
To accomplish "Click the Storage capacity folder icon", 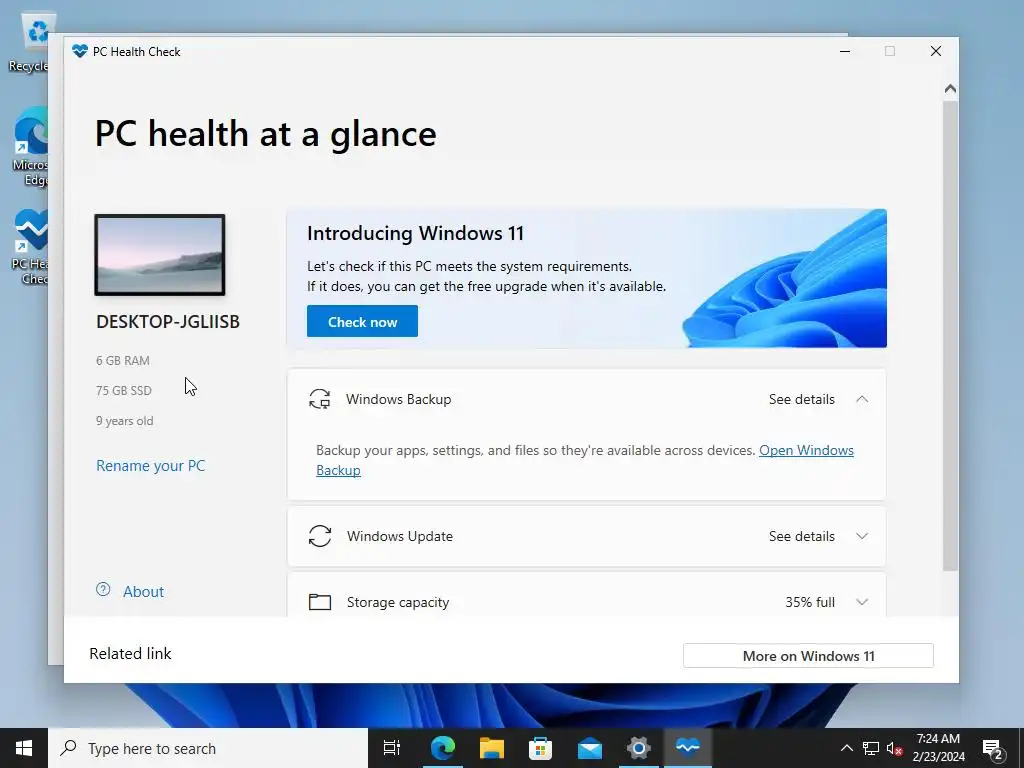I will point(319,601).
